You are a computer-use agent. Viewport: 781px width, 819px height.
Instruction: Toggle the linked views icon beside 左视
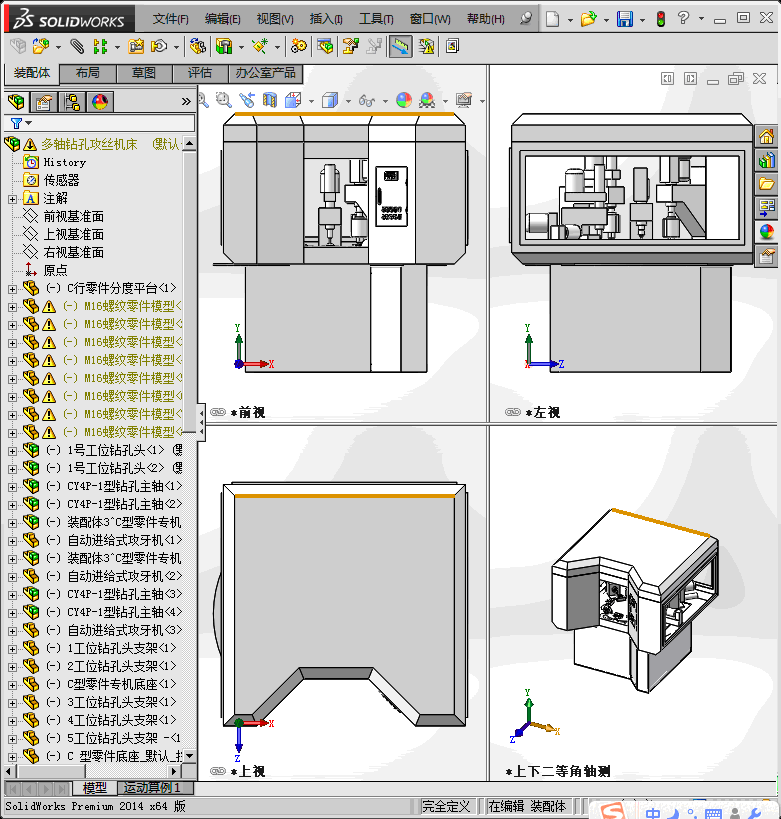click(x=513, y=412)
